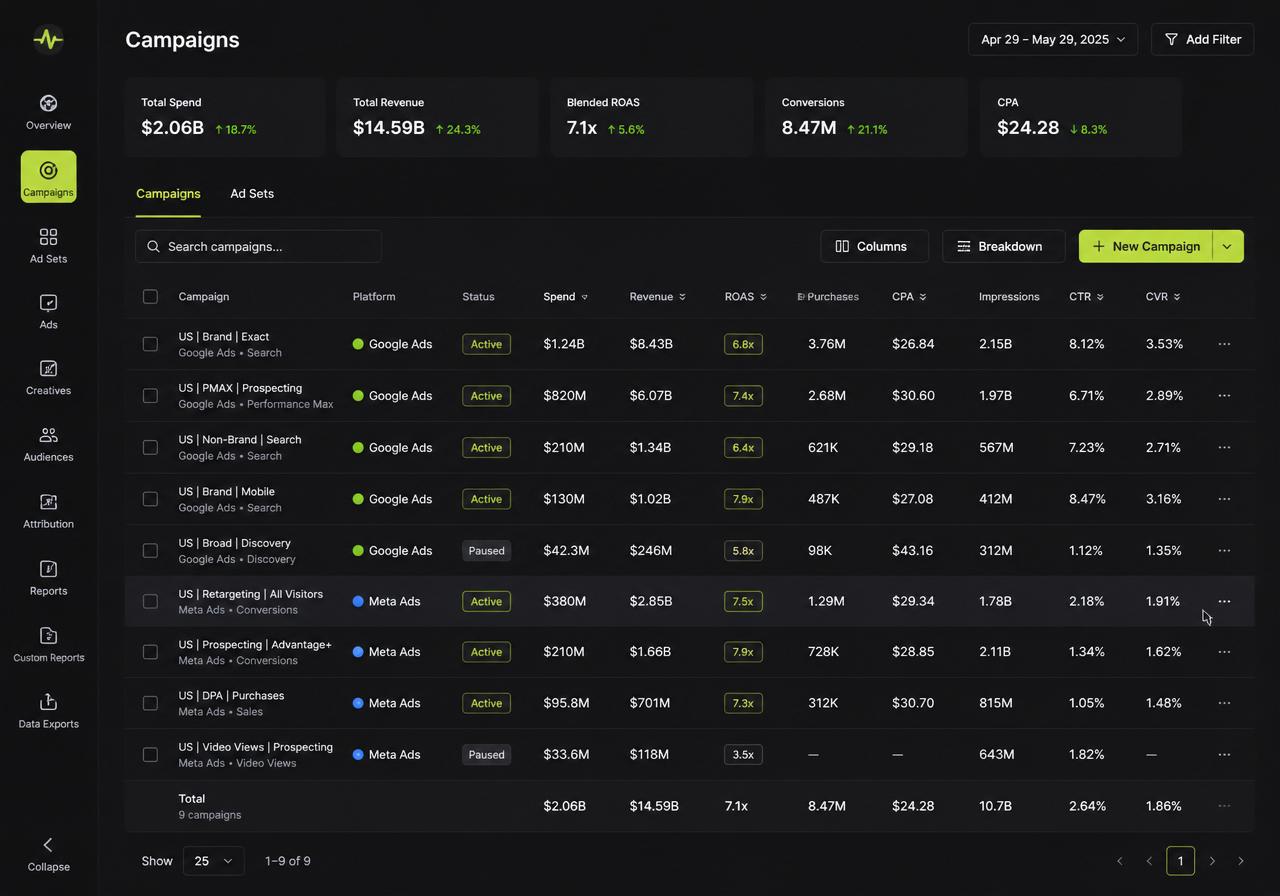Open row menu for US | Brand | Exact
The height and width of the screenshot is (896, 1280).
click(x=1224, y=344)
